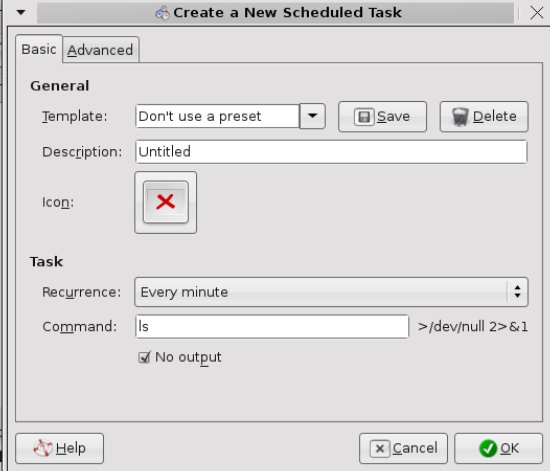550x471 pixels.
Task: Click inside the Command input field
Action: click(272, 327)
